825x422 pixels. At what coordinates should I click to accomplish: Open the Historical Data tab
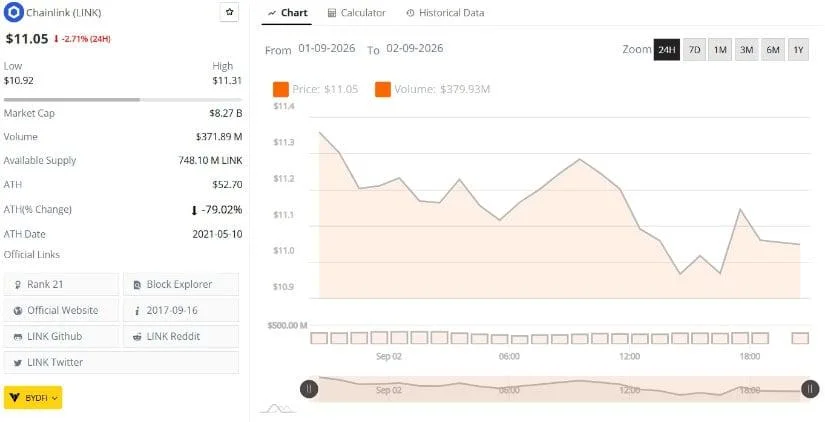point(445,13)
